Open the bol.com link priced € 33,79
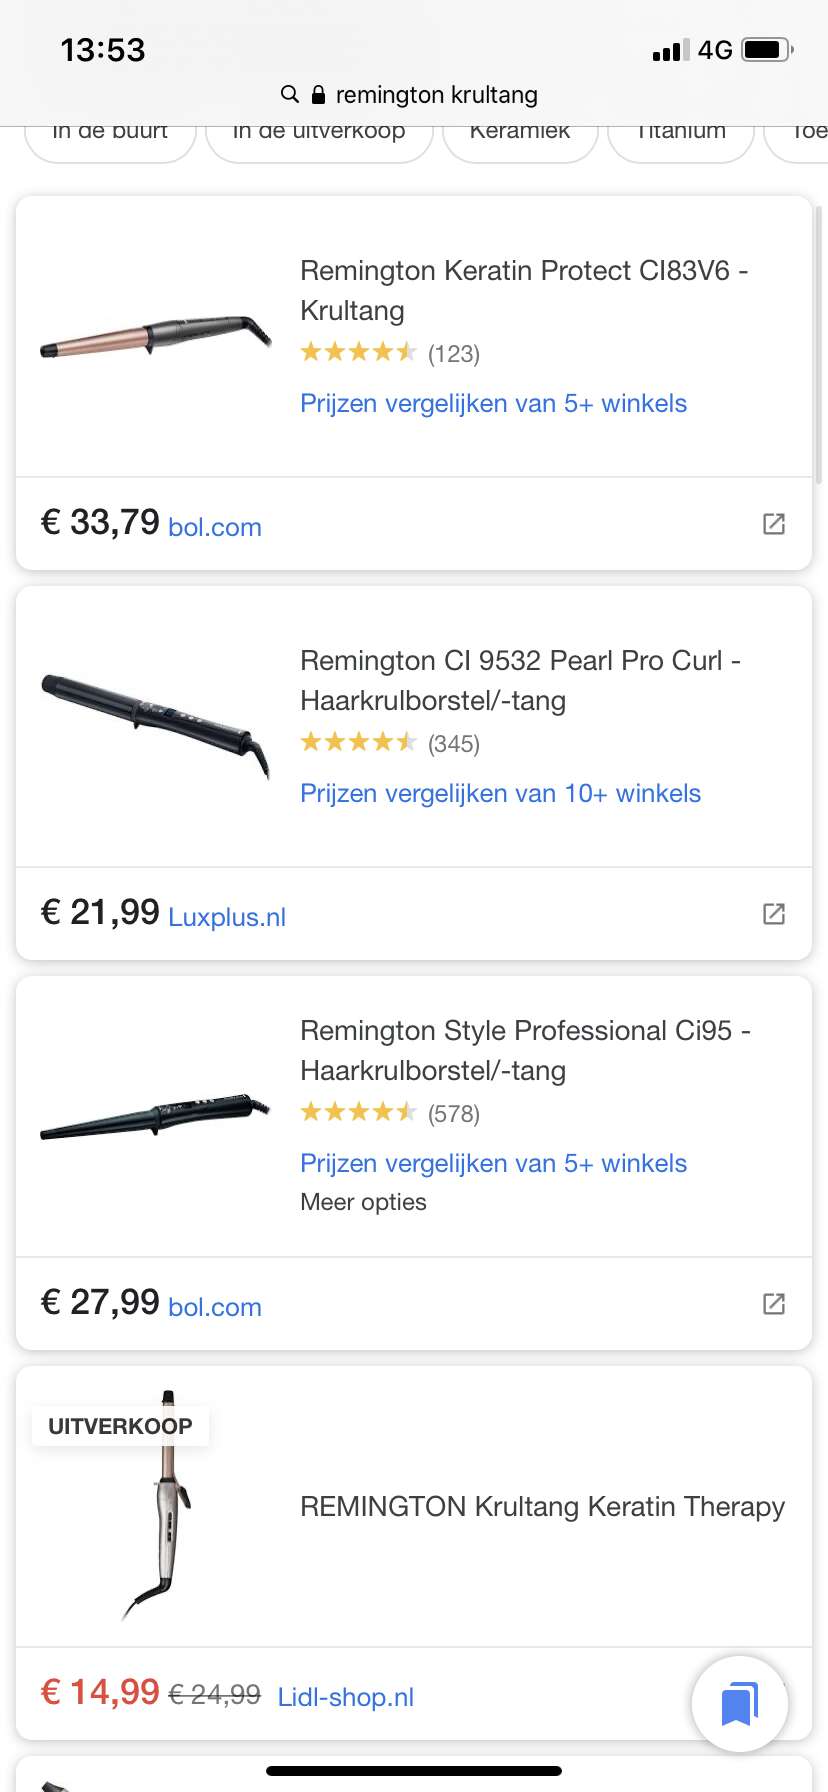This screenshot has width=828, height=1792. [x=215, y=527]
